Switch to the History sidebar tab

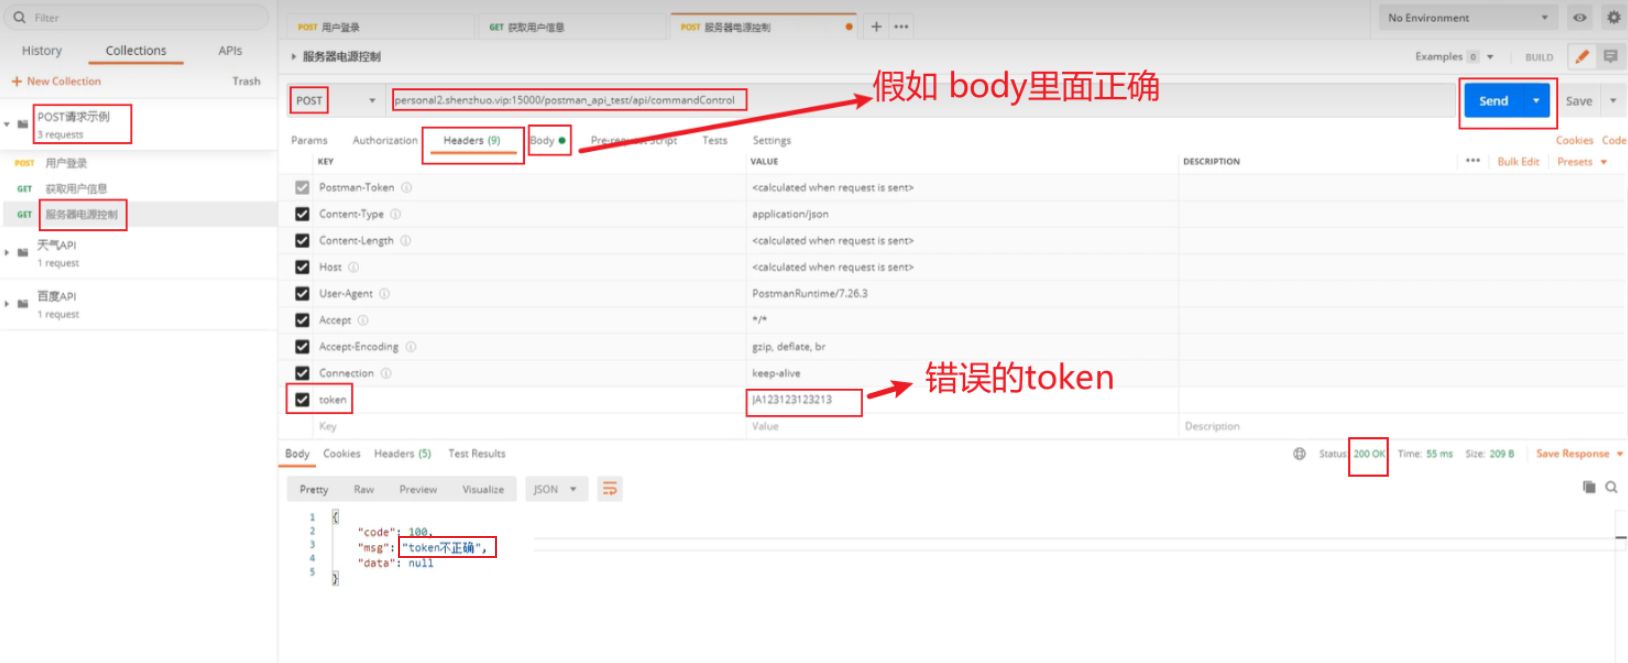(42, 50)
